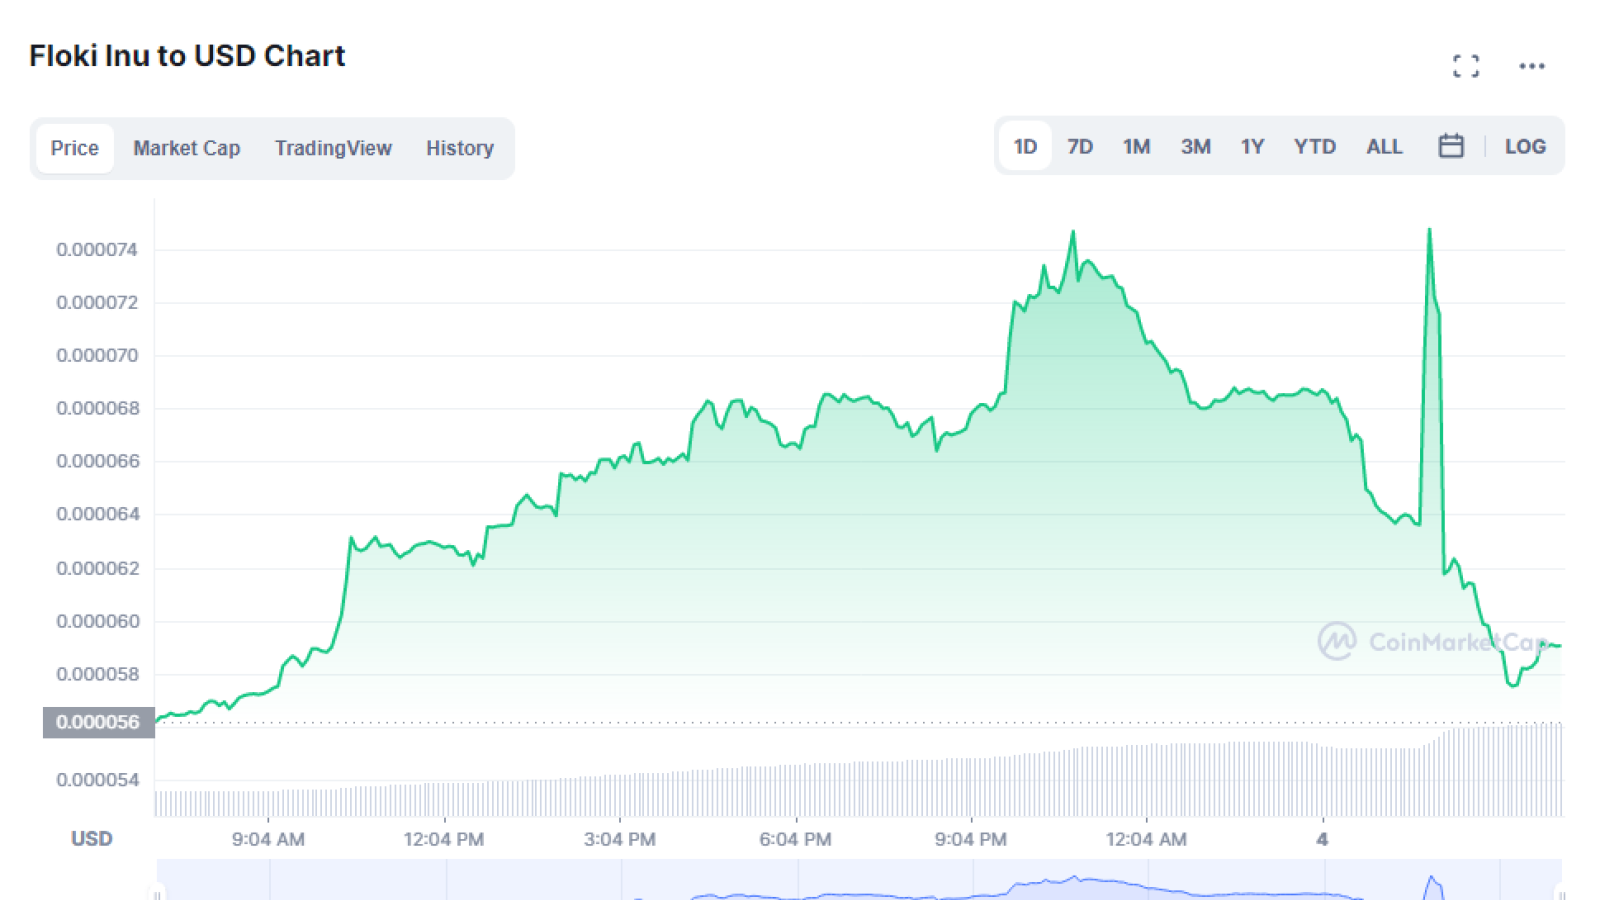The width and height of the screenshot is (1600, 900).
Task: Click the 3:04 PM time axis label
Action: 619,839
